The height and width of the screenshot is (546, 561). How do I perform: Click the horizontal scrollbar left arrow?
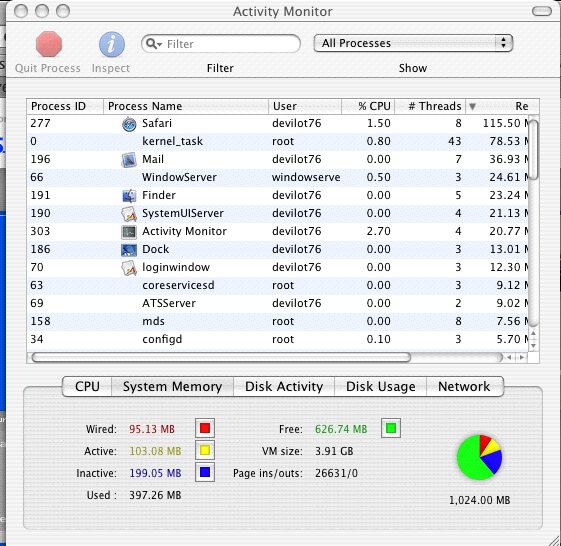pyautogui.click(x=509, y=357)
